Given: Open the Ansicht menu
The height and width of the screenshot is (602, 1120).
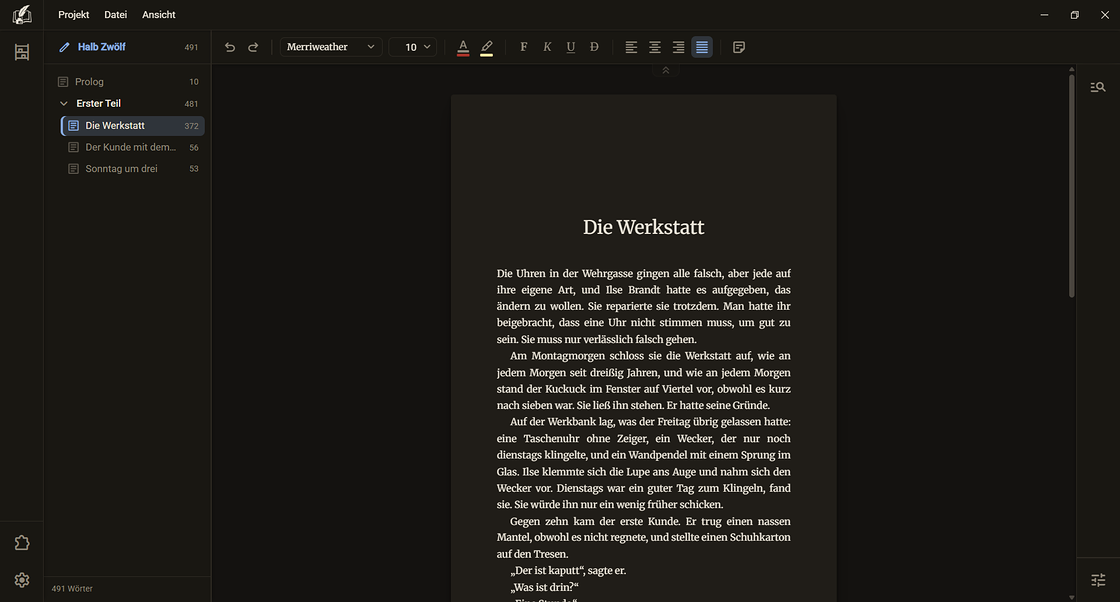Looking at the screenshot, I should point(159,14).
